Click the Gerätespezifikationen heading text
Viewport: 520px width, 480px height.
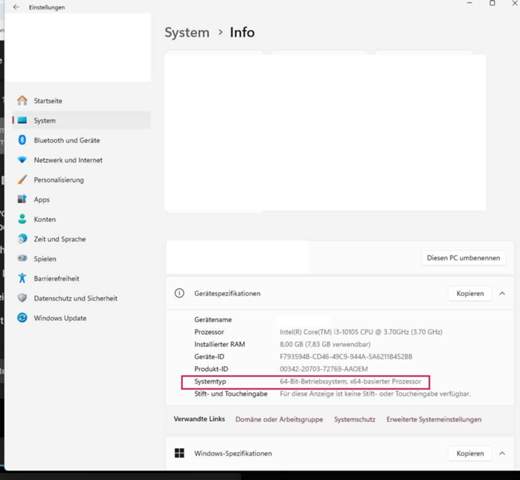click(227, 293)
